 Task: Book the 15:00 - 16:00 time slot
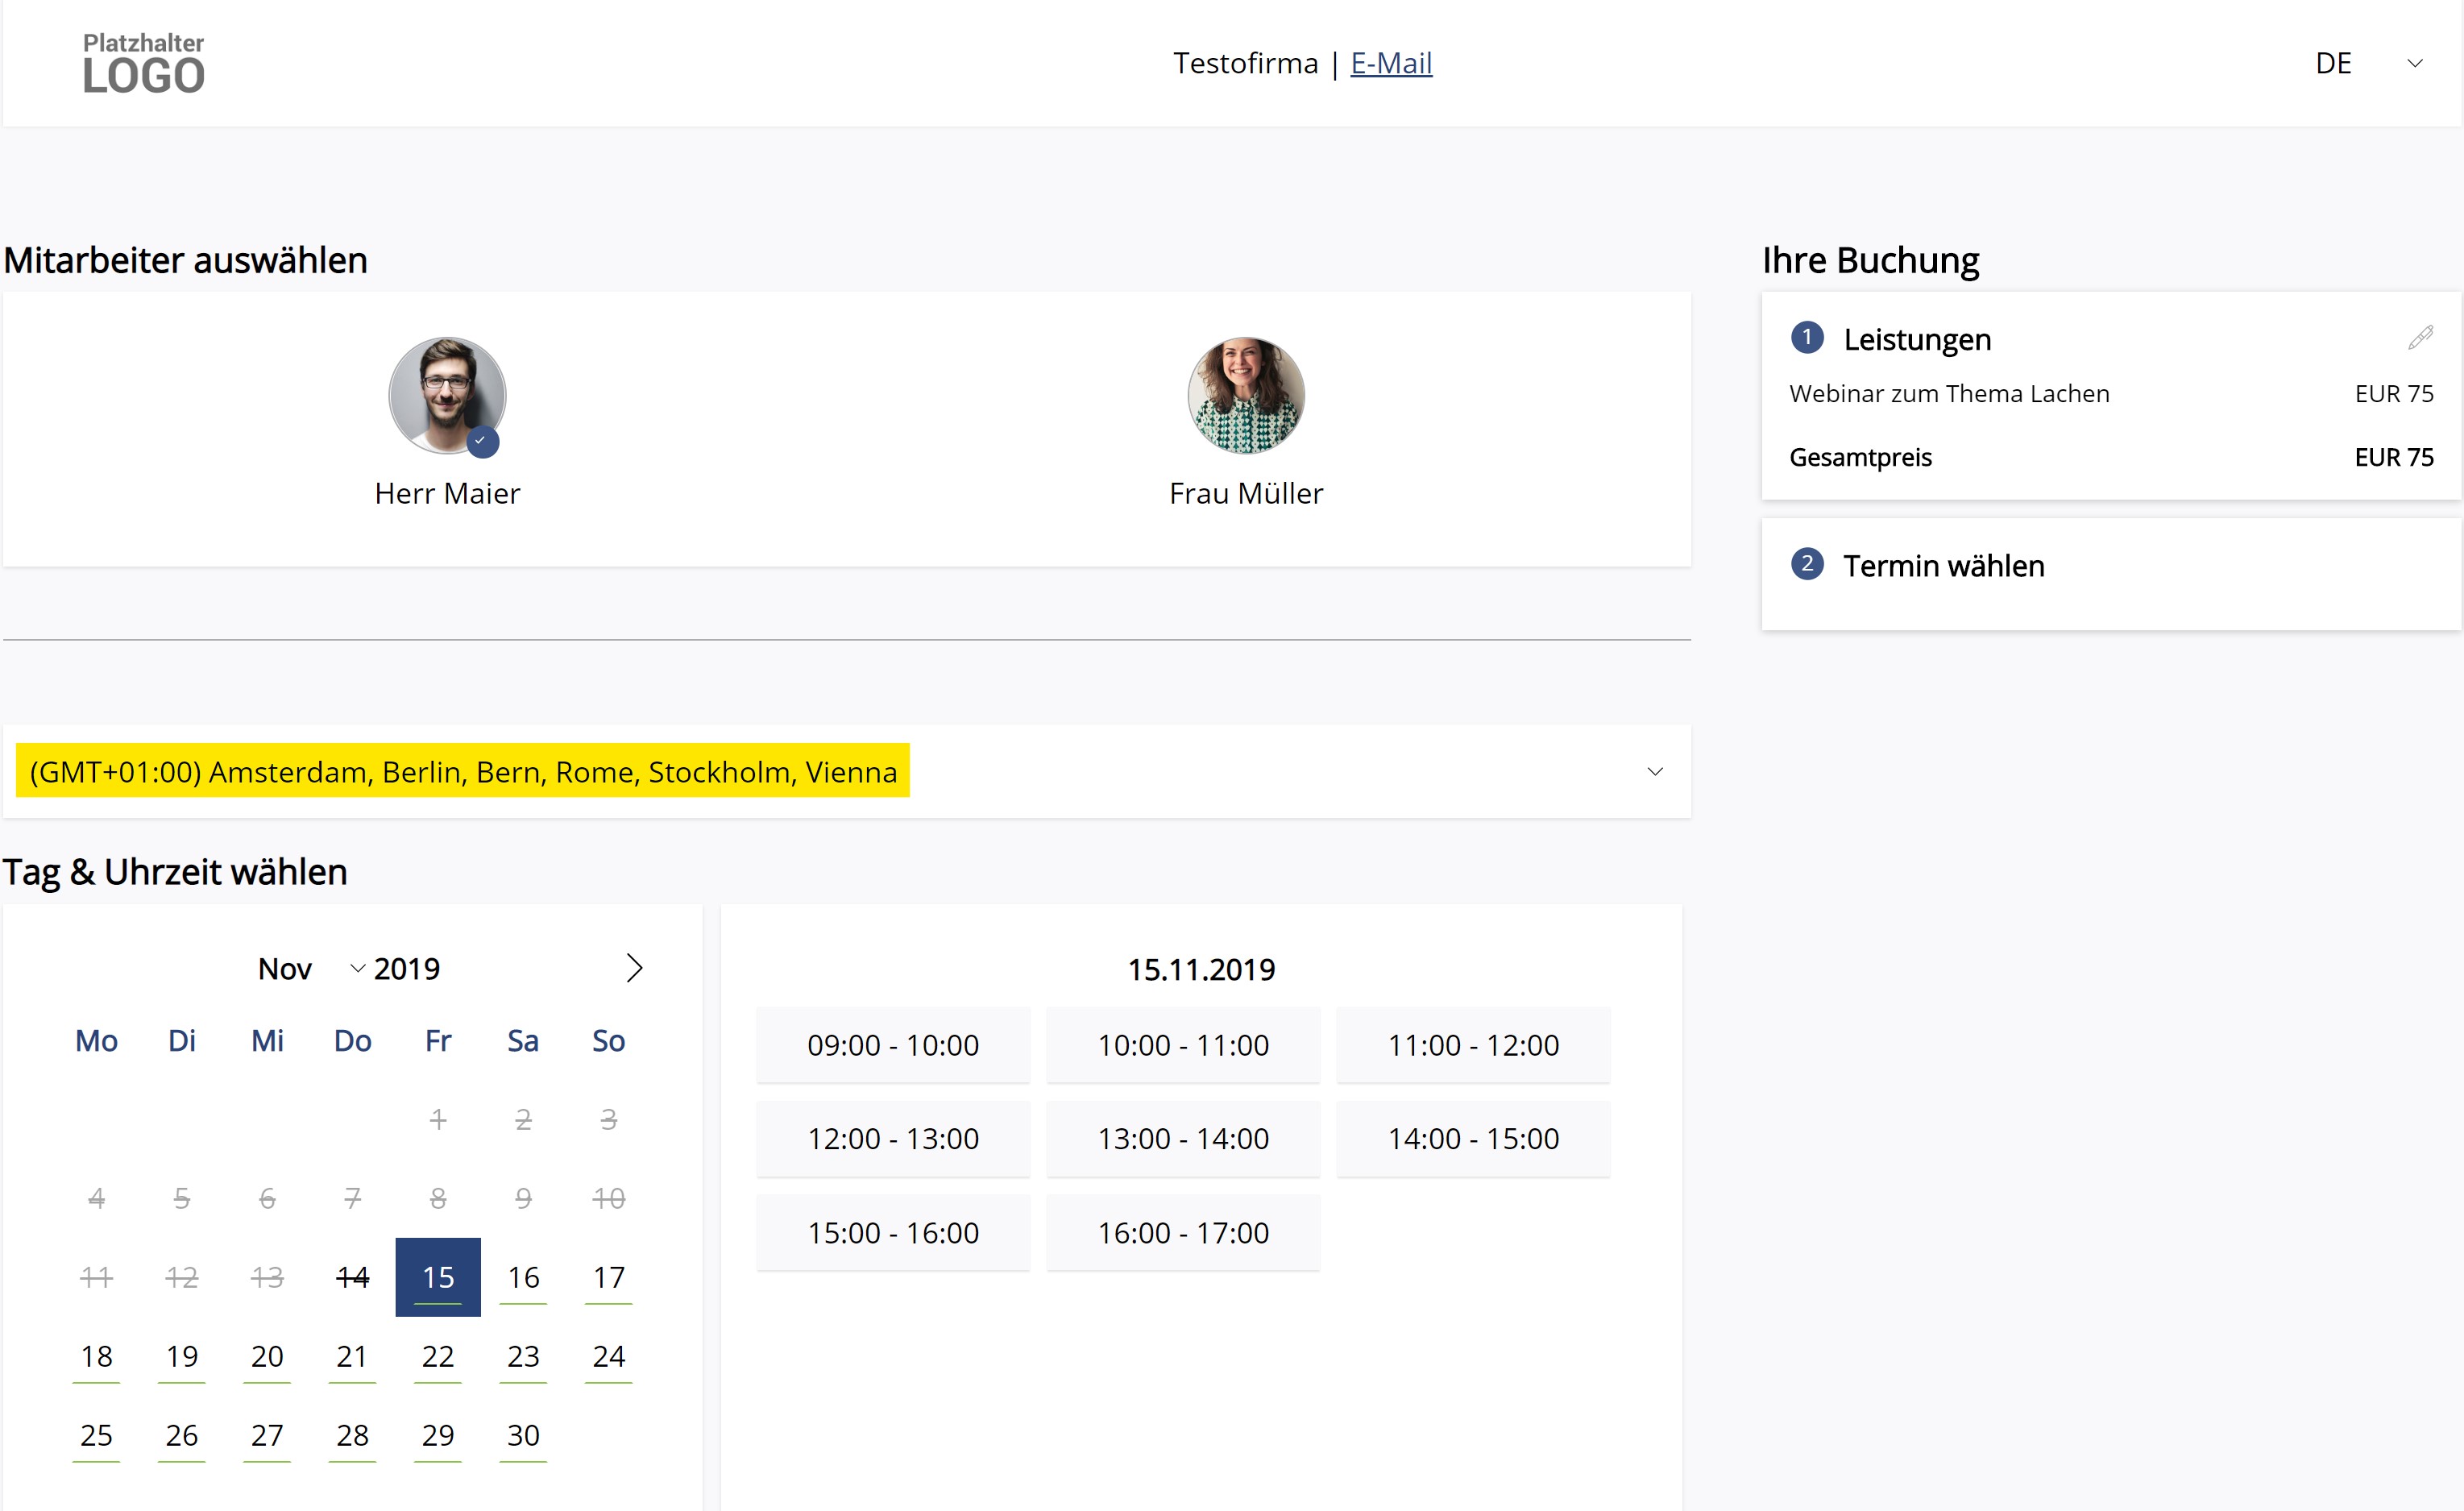(x=893, y=1233)
